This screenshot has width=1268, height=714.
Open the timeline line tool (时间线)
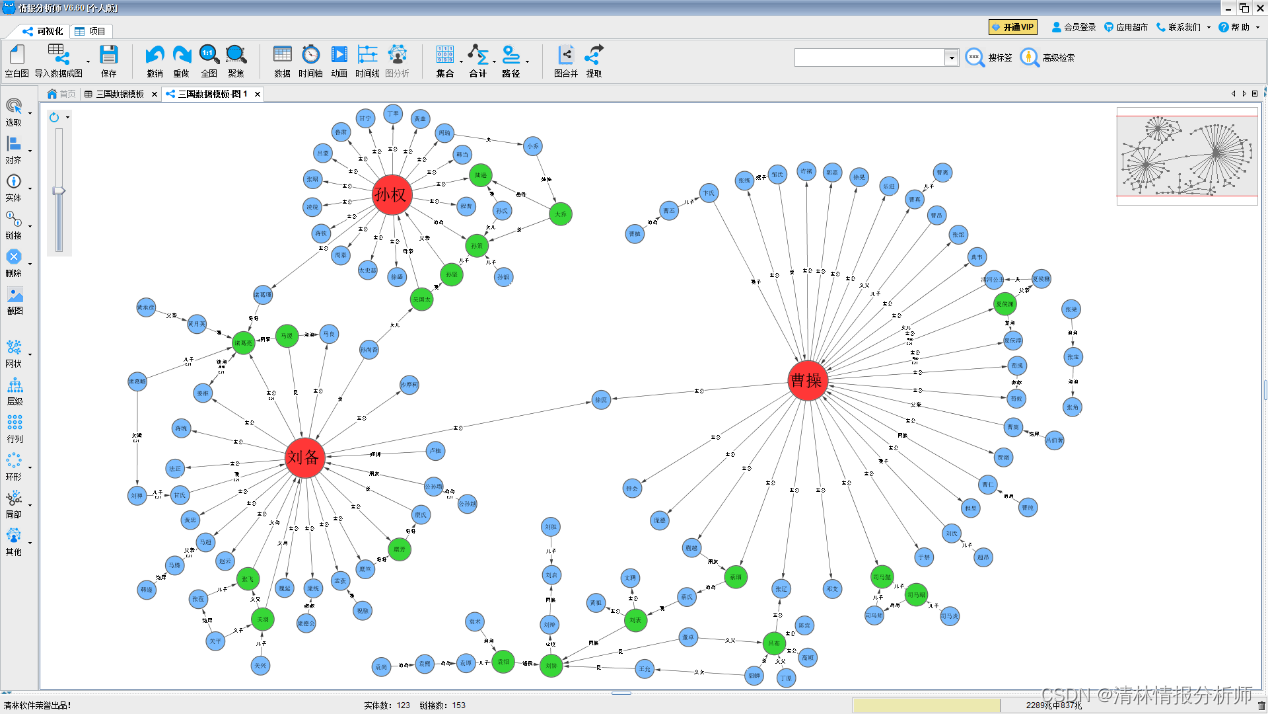coord(367,59)
